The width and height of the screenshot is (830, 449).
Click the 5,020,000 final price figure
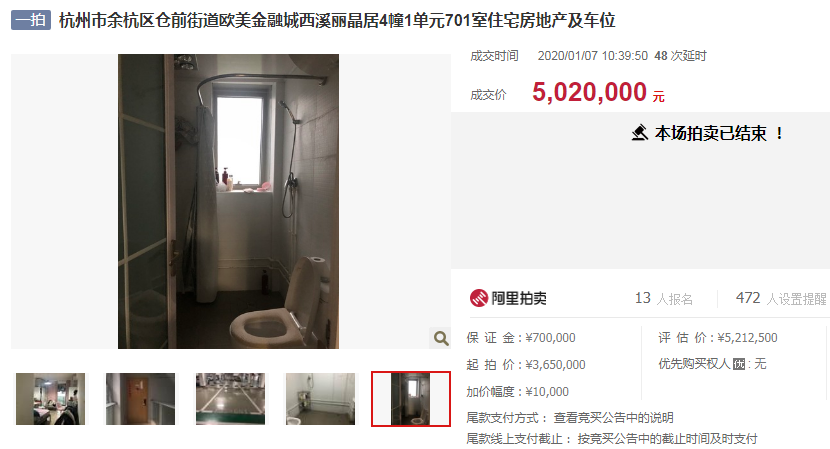[590, 92]
